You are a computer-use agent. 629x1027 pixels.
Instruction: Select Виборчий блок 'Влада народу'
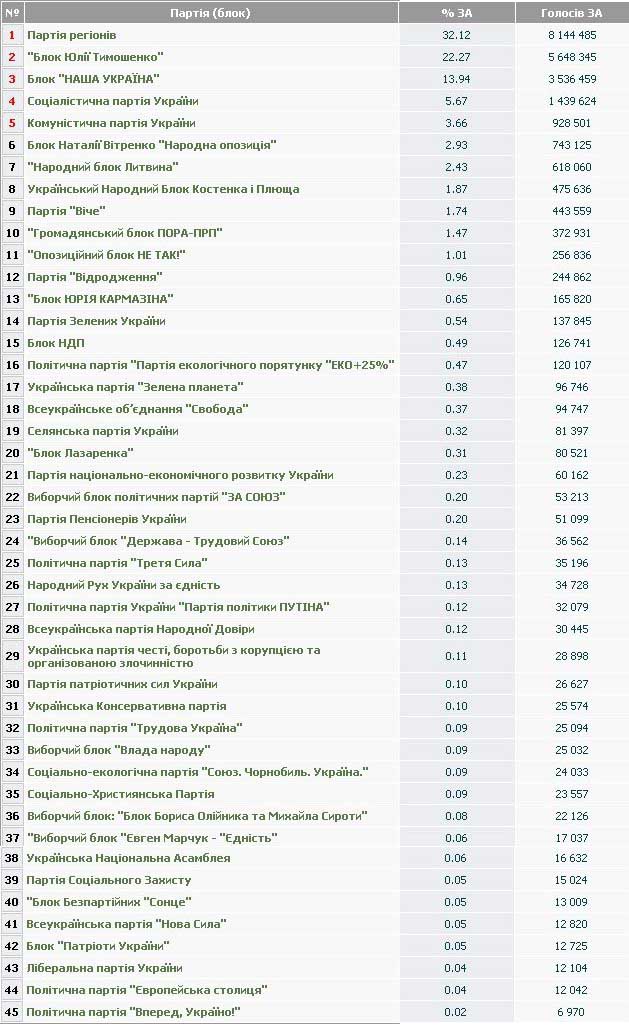[119, 750]
